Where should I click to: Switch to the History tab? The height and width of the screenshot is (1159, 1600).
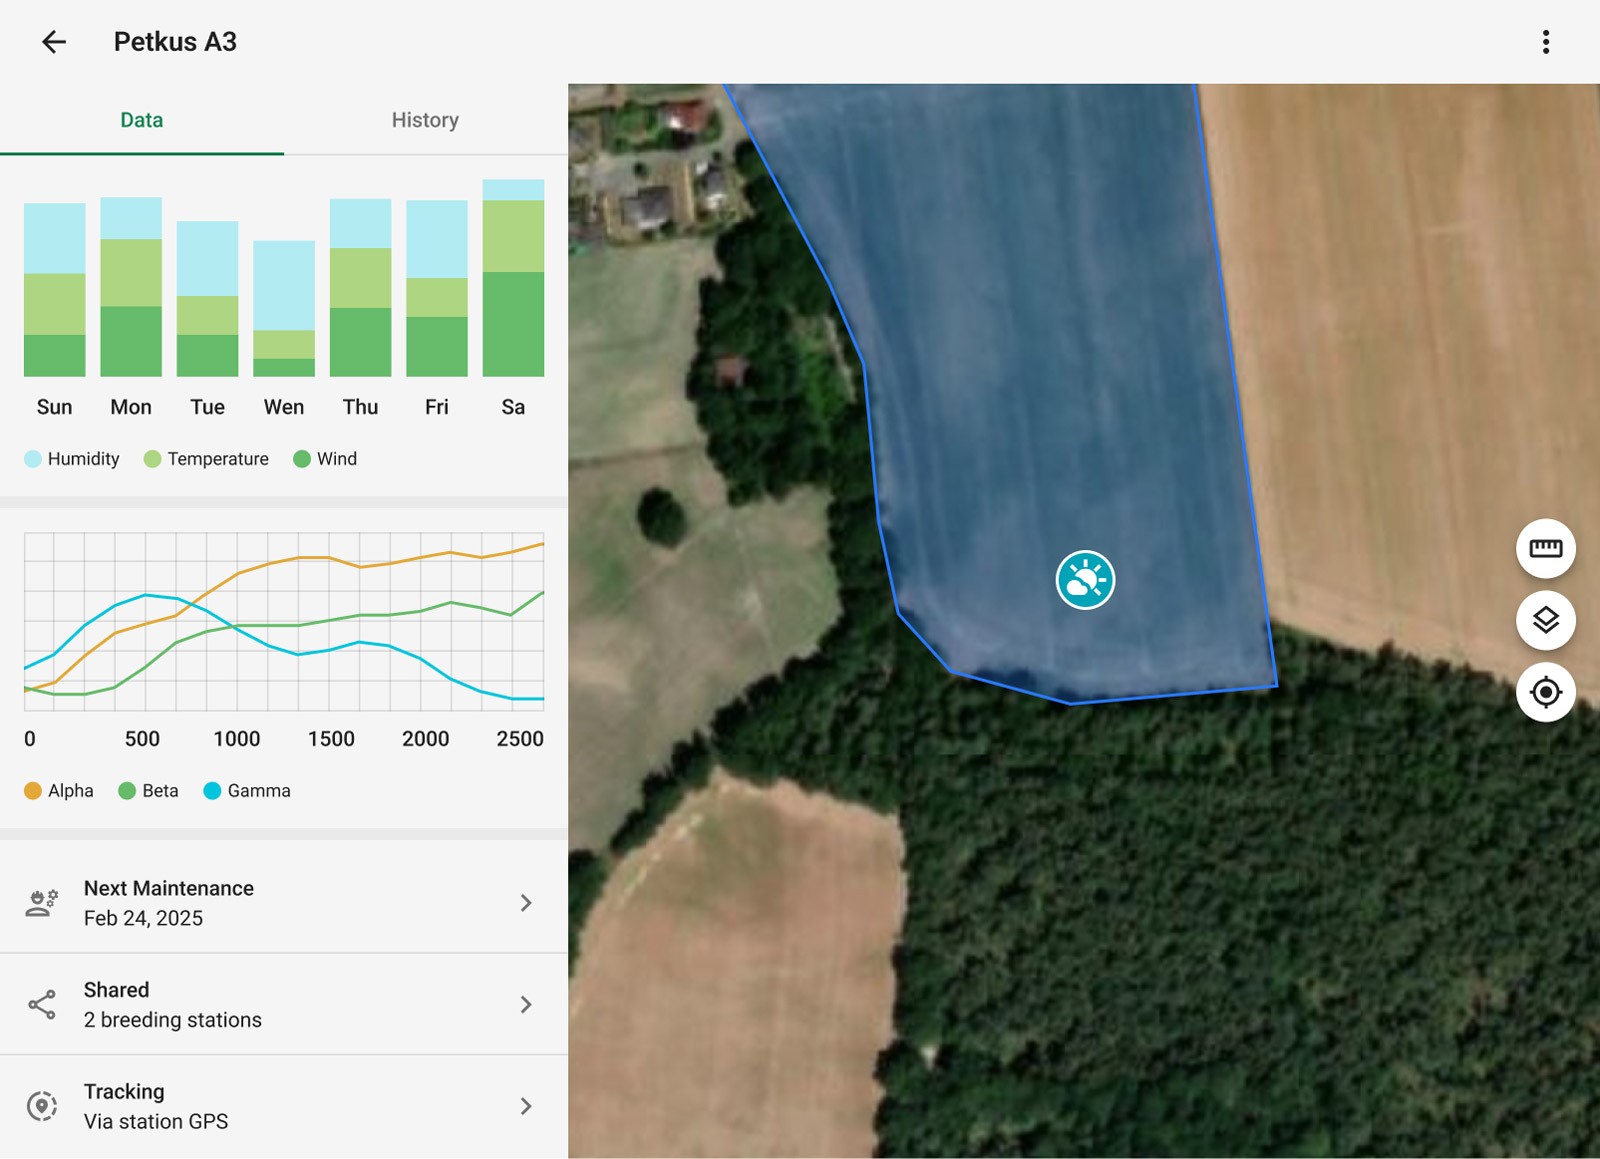424,119
